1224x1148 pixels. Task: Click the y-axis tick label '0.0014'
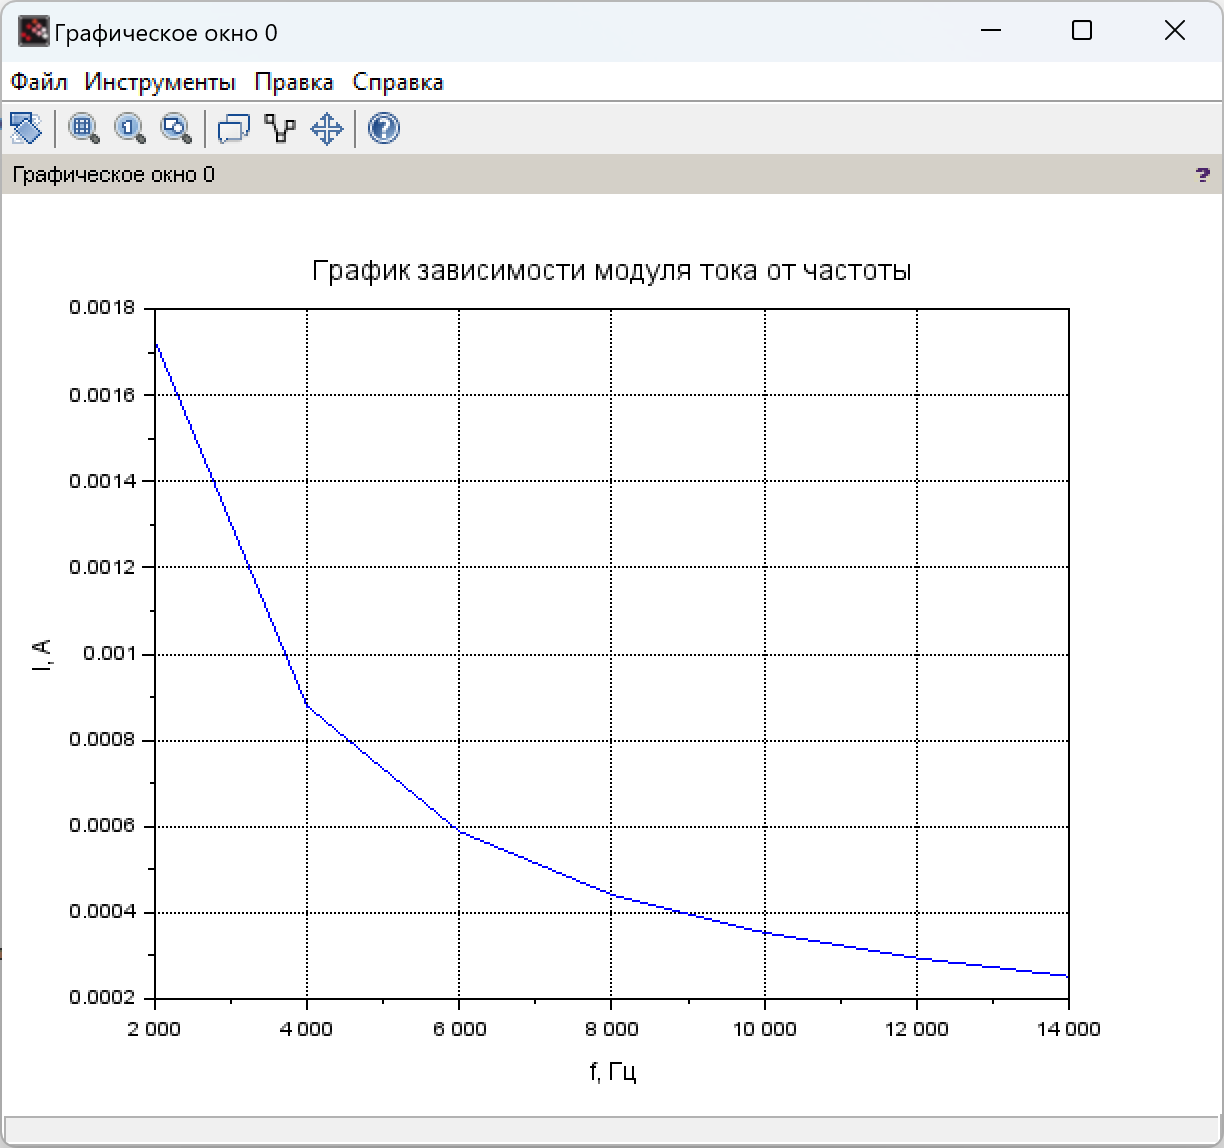102,481
